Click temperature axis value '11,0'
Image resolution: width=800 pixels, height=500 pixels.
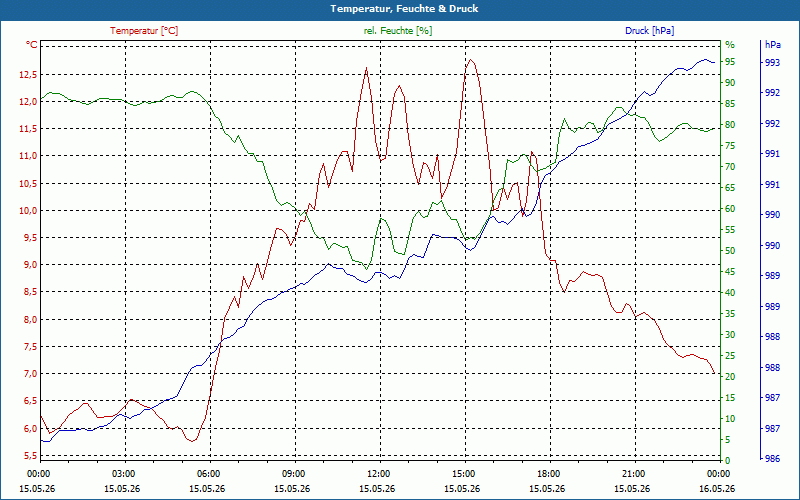pos(28,156)
